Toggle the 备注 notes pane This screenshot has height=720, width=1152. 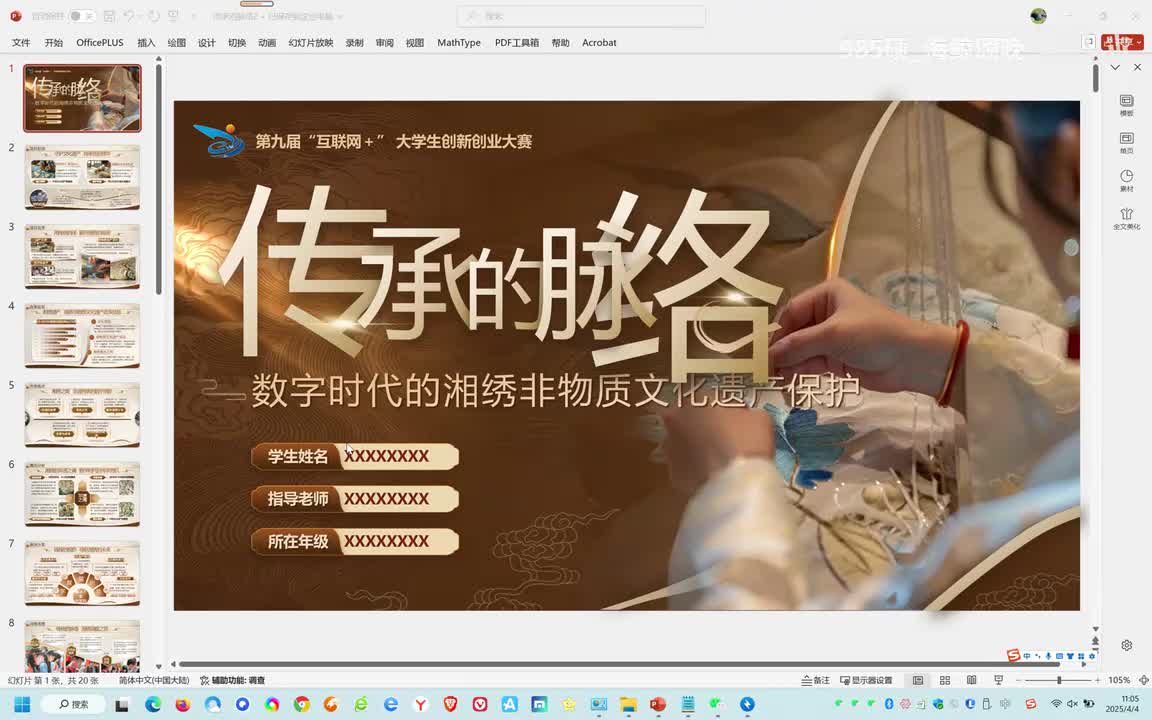[x=816, y=680]
